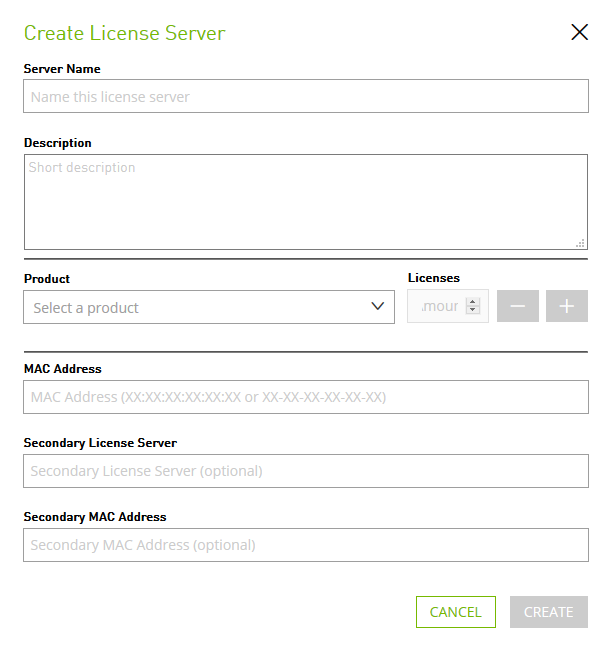This screenshot has width=610, height=649.
Task: Focus the Licenses amount number field
Action: [437, 307]
